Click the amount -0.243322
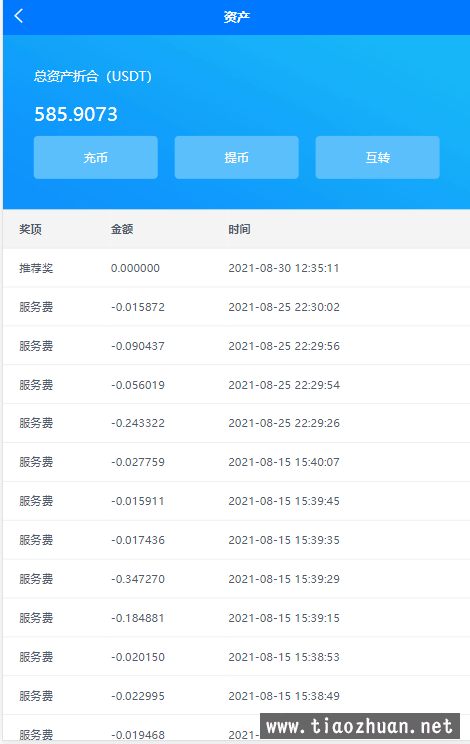Image resolution: width=470 pixels, height=744 pixels. [138, 423]
